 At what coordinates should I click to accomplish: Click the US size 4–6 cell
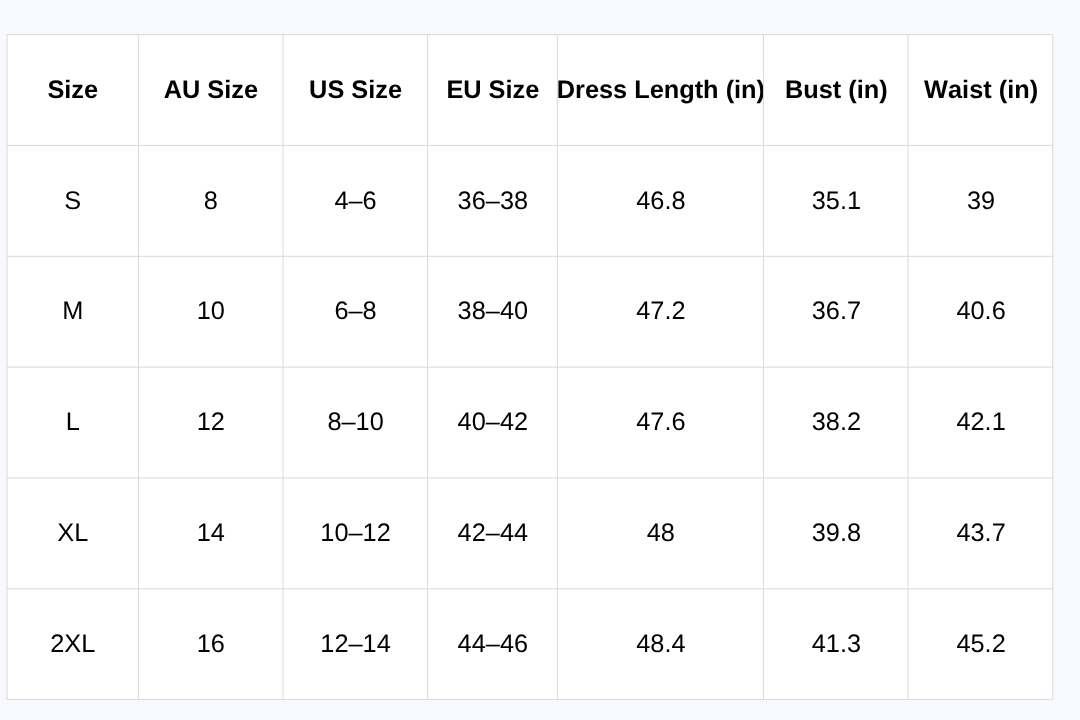355,200
